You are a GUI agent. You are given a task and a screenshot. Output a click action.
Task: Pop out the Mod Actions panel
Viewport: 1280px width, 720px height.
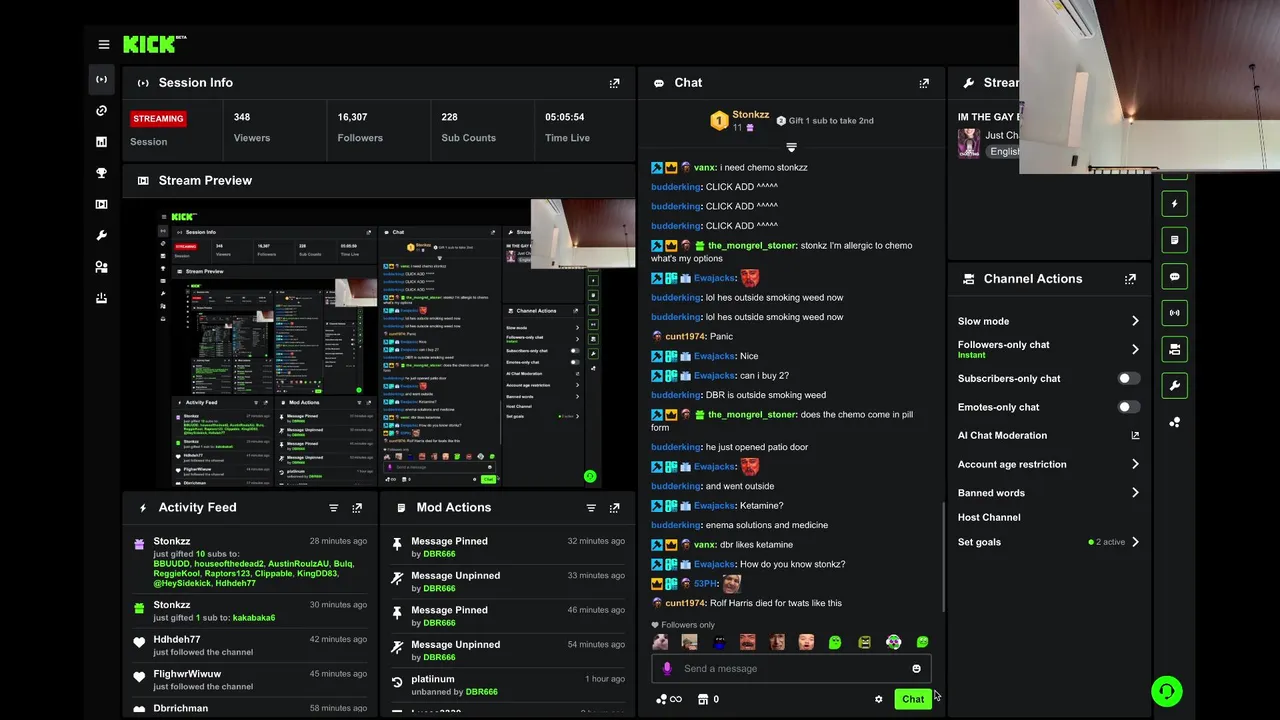(x=614, y=508)
